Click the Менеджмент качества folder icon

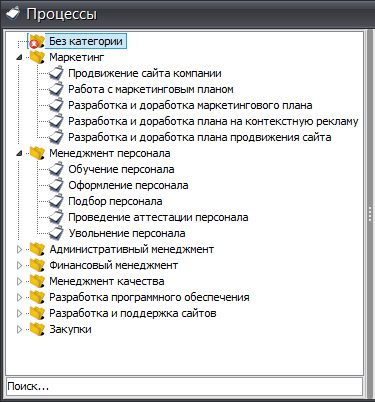[37, 281]
